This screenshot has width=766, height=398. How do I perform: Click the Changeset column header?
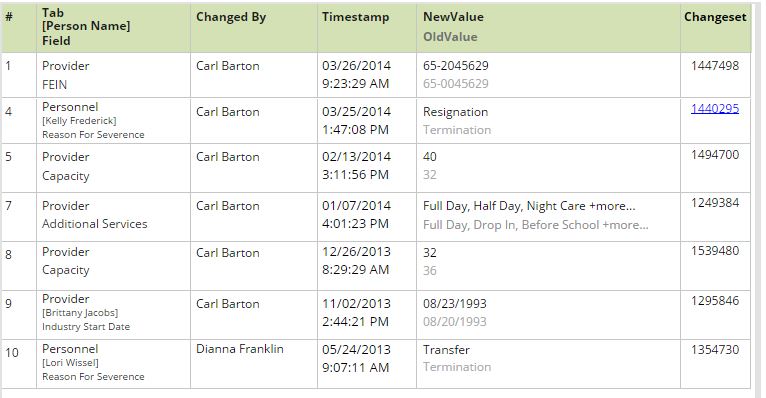pos(715,17)
